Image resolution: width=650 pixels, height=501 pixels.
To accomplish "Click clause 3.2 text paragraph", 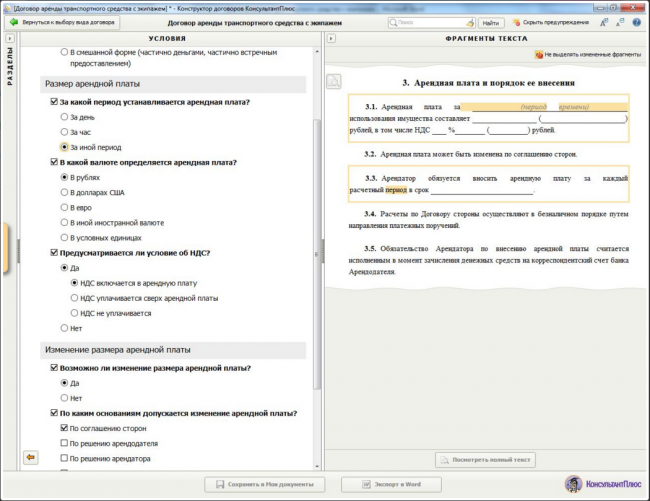I will pyautogui.click(x=471, y=154).
